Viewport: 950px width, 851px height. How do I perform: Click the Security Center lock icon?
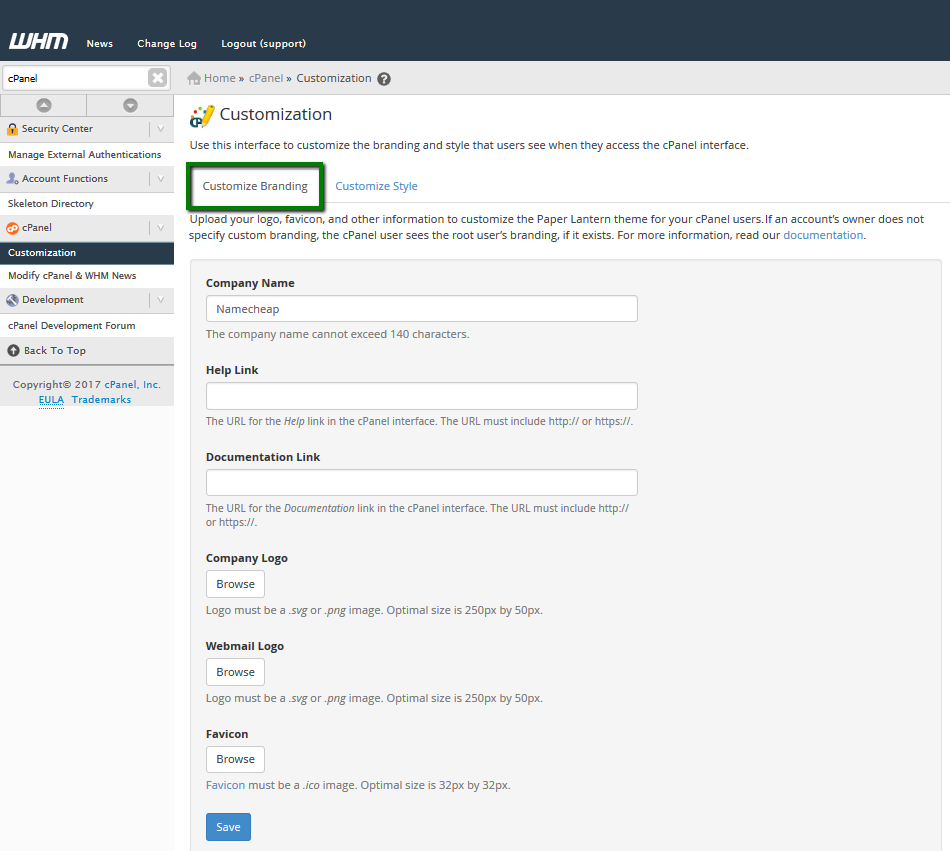pos(12,129)
